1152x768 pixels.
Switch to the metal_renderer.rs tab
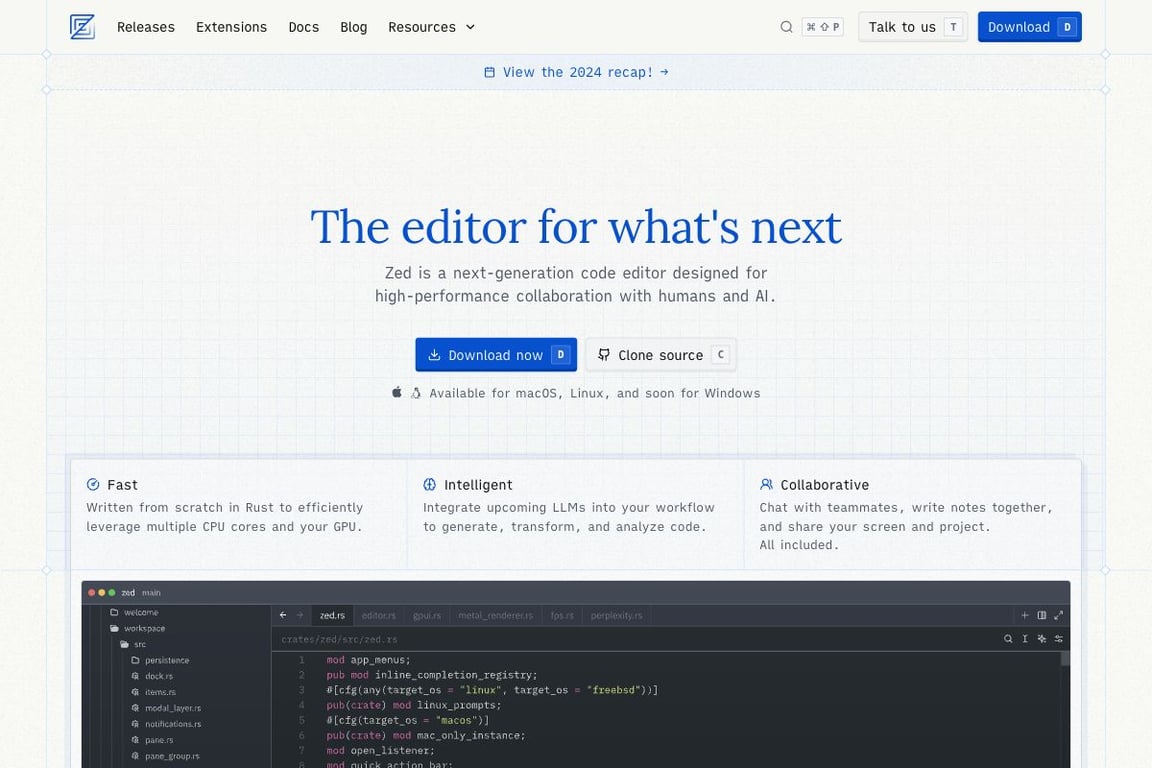click(x=495, y=615)
